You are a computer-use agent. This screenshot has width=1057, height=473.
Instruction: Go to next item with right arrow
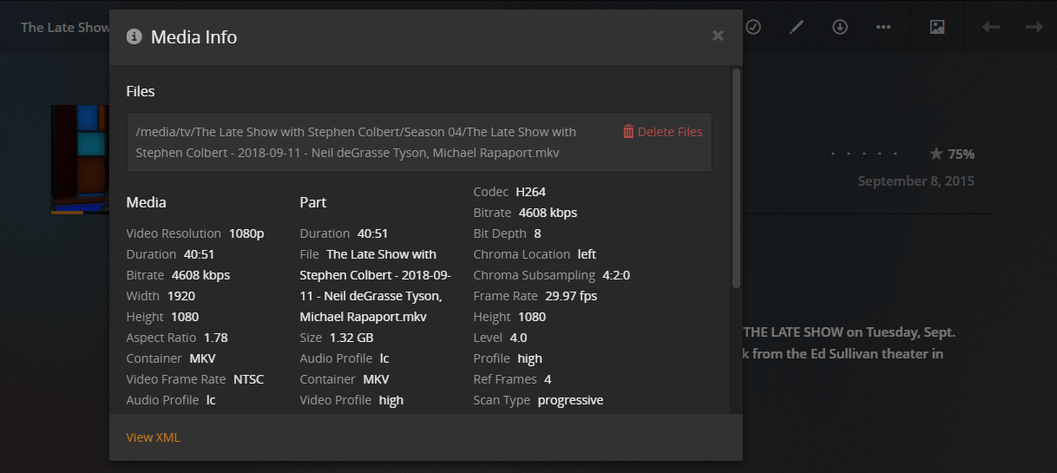tap(1034, 27)
